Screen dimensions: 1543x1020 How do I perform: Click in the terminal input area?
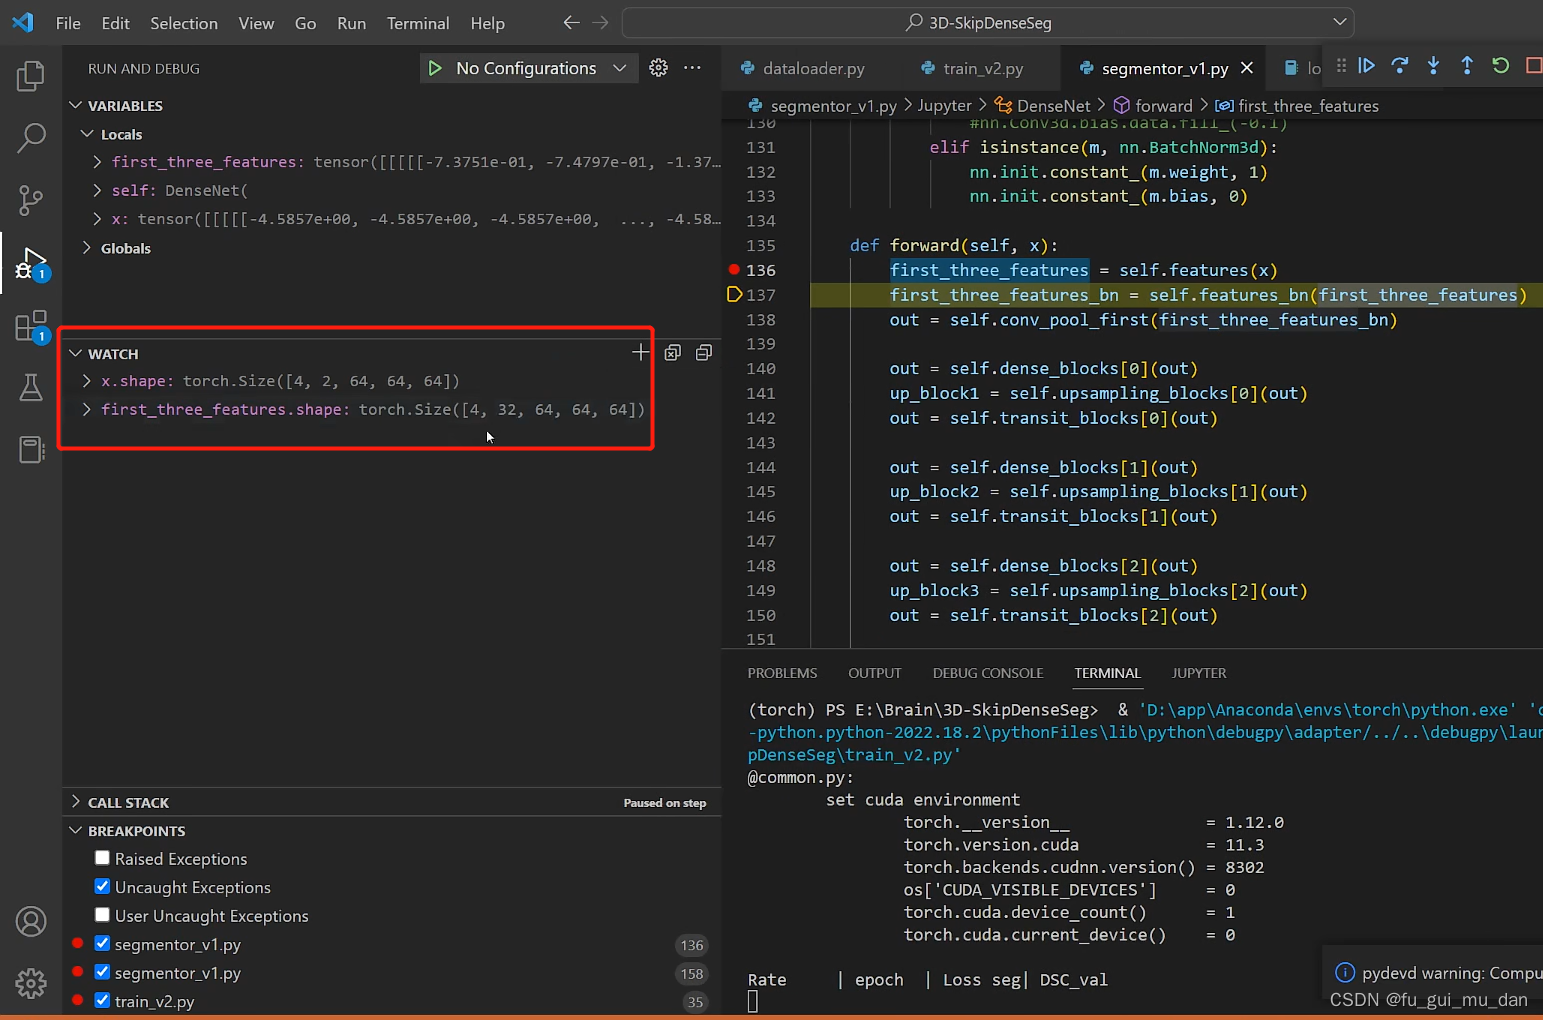pyautogui.click(x=753, y=1001)
